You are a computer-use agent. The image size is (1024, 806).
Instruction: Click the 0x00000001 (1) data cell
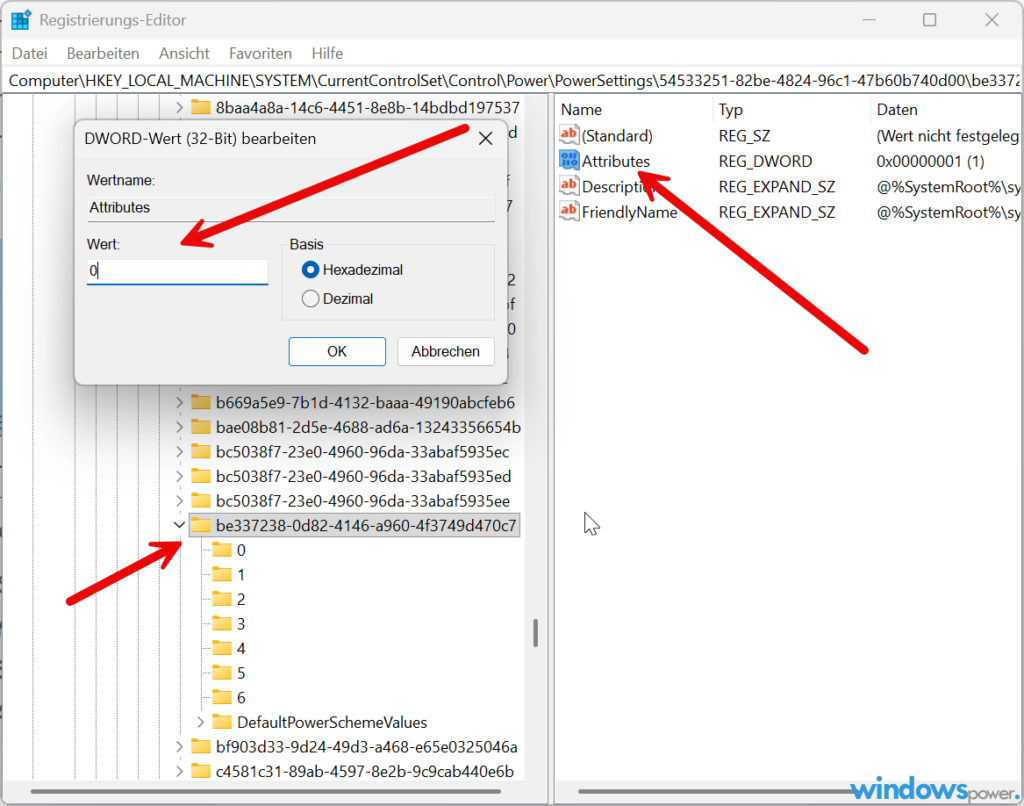point(930,161)
